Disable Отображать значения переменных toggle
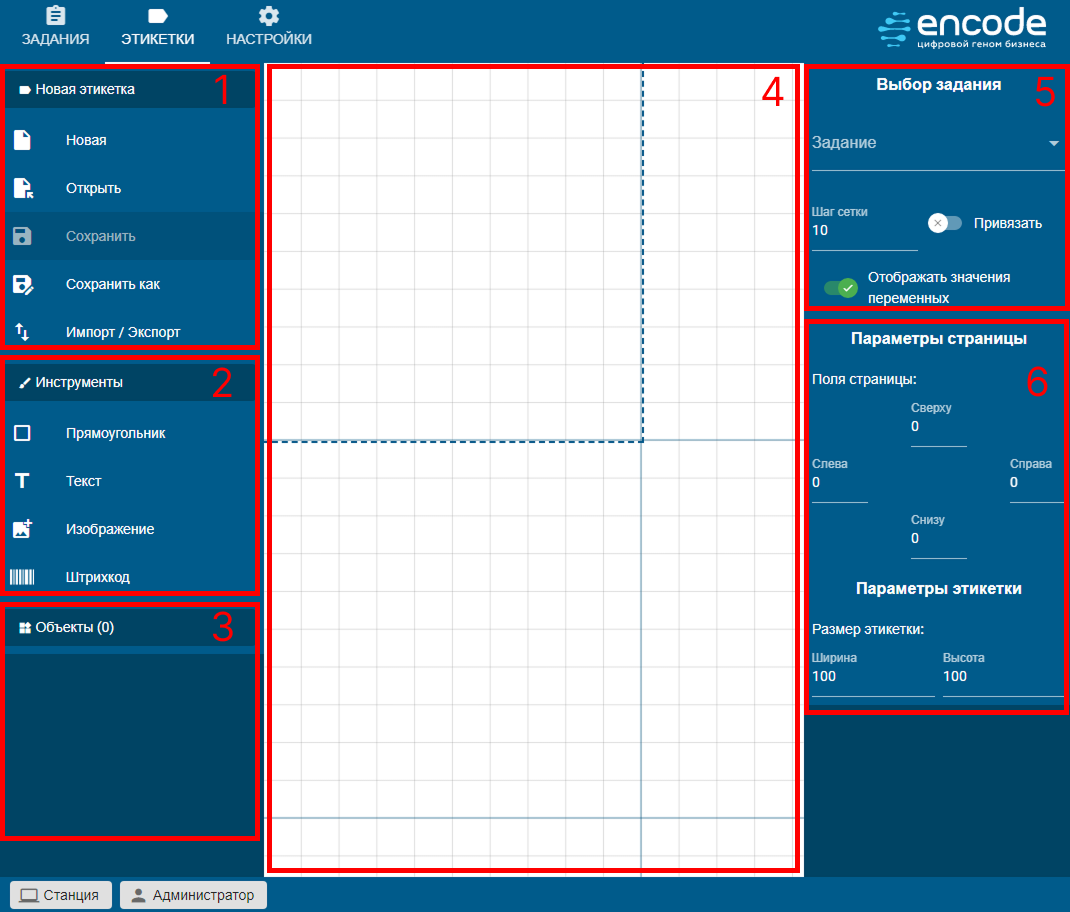The width and height of the screenshot is (1070, 912). pyautogui.click(x=840, y=288)
